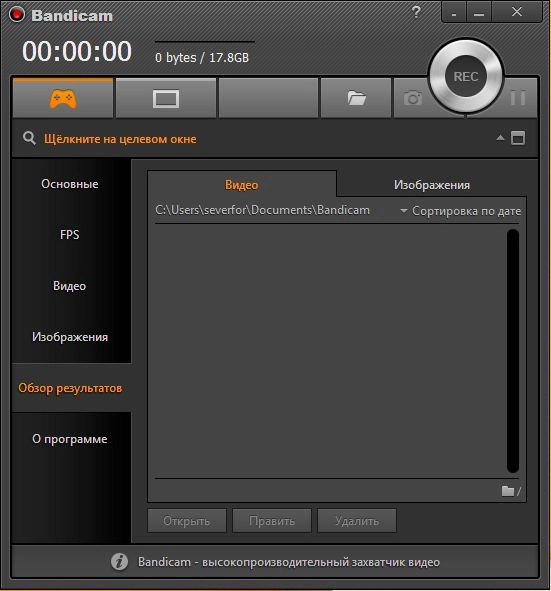Click the Bandicam red logo icon
This screenshot has height=591, width=551.
pyautogui.click(x=17, y=15)
